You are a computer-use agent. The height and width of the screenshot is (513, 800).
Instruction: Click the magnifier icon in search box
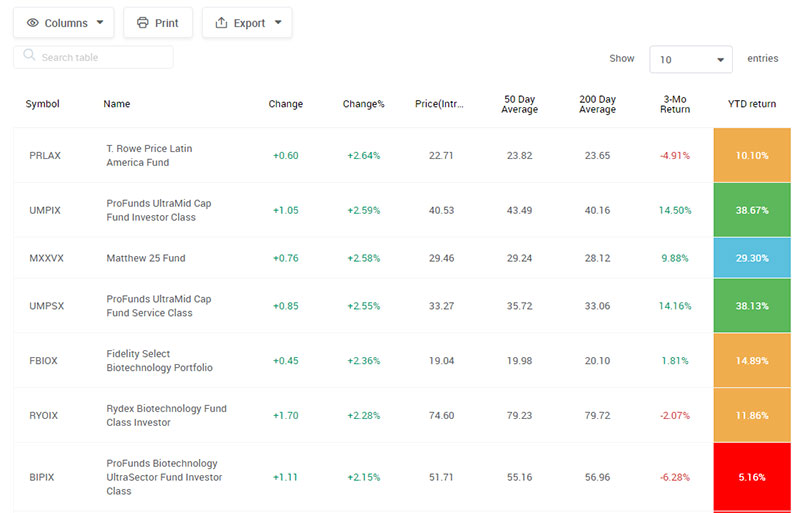pyautogui.click(x=29, y=57)
